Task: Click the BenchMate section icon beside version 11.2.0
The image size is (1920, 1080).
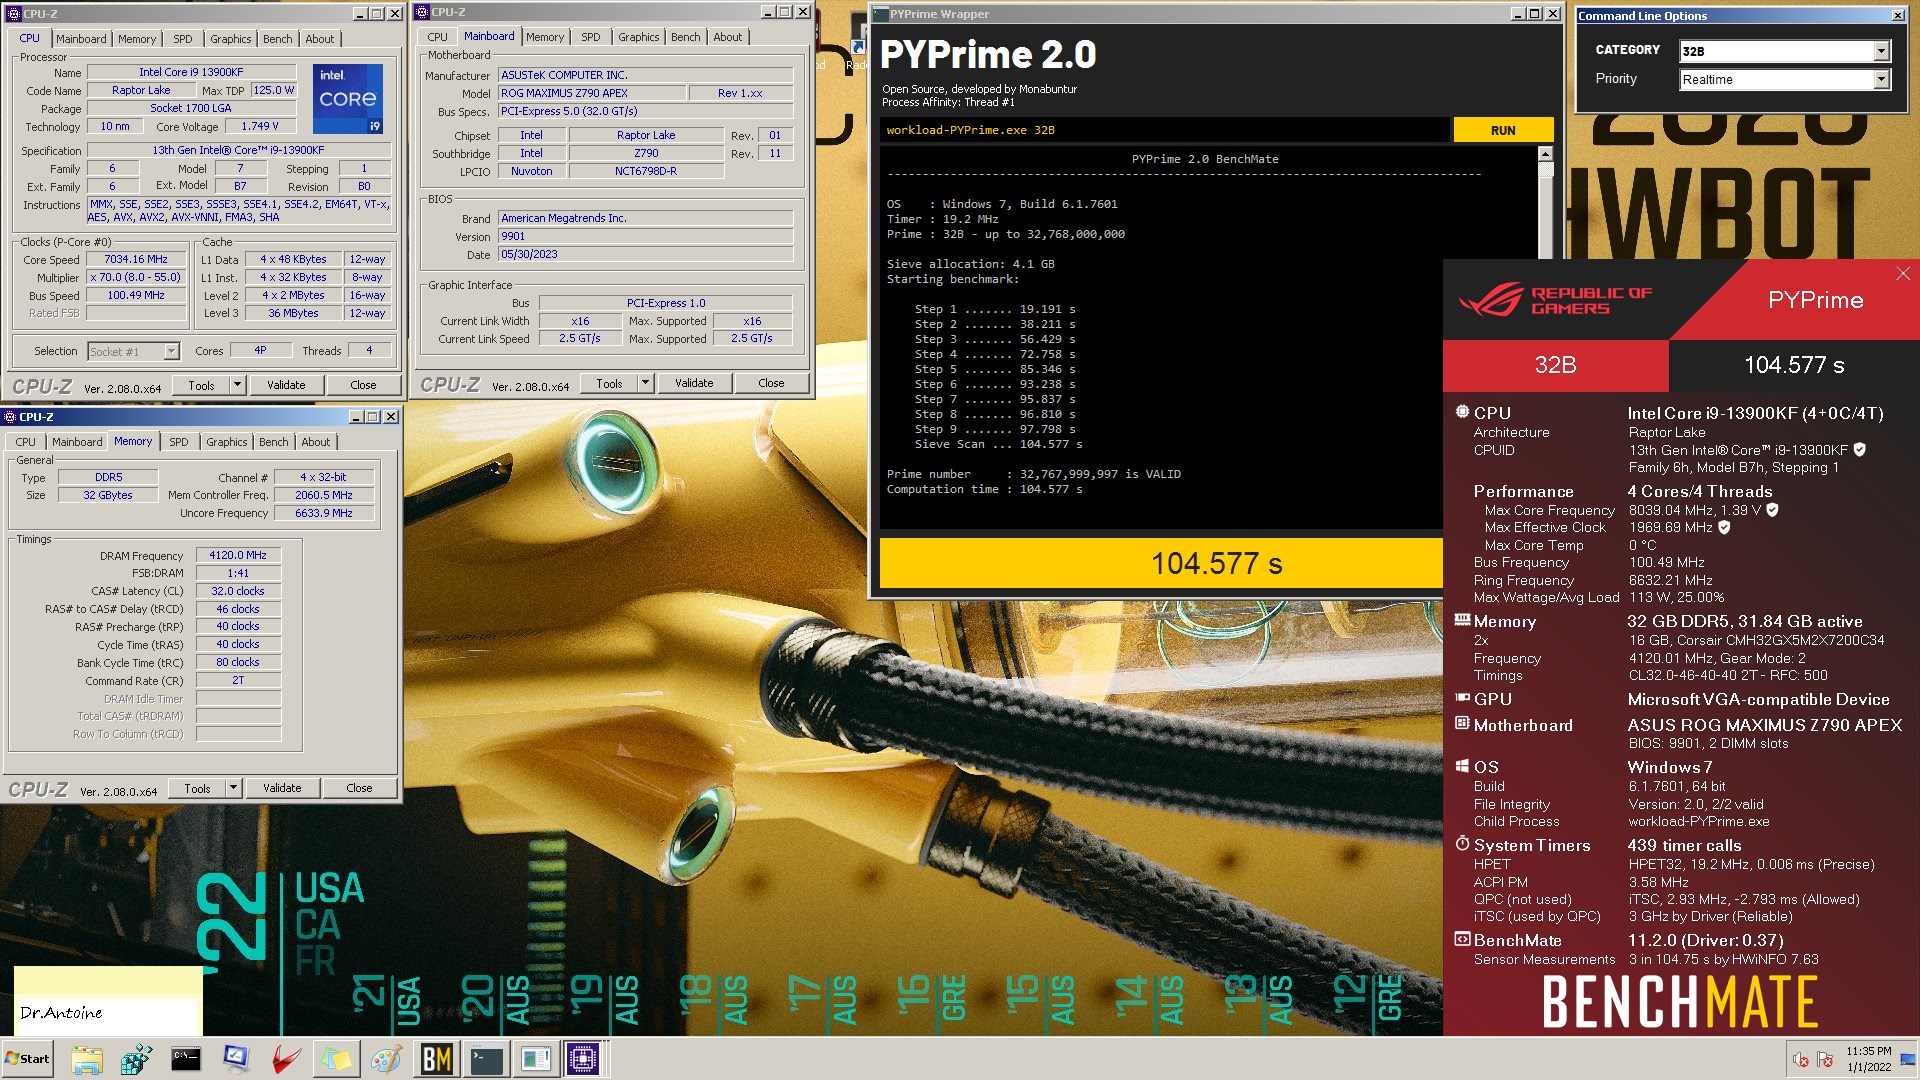Action: (1462, 939)
